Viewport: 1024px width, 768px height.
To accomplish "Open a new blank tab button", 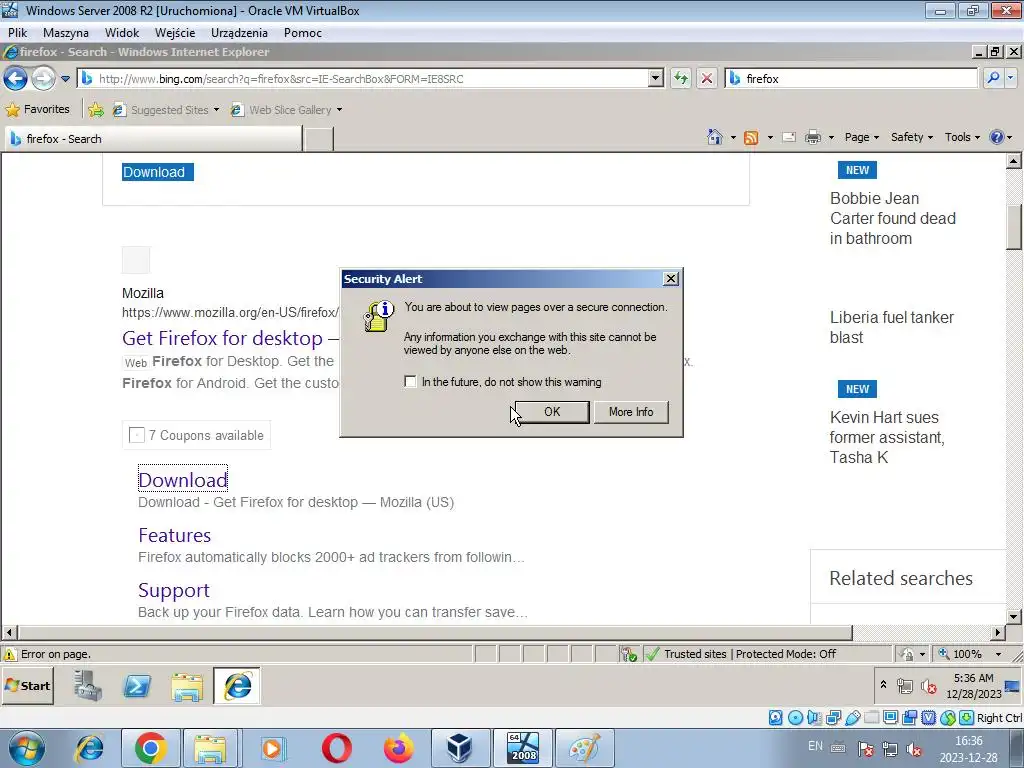I will [319, 139].
